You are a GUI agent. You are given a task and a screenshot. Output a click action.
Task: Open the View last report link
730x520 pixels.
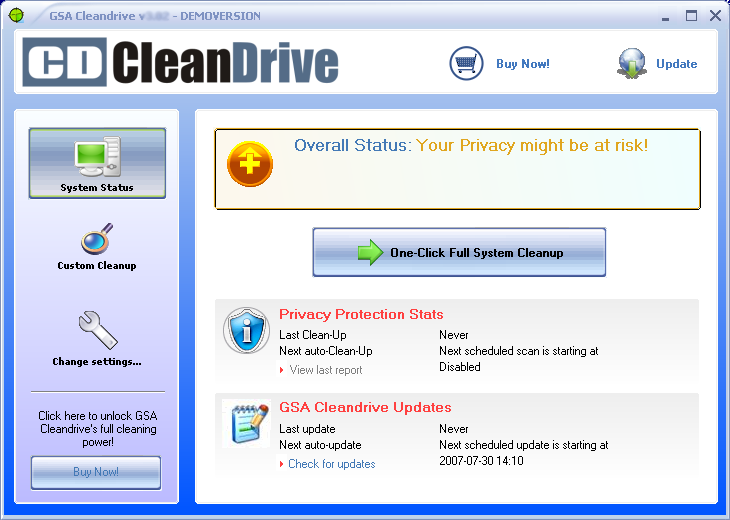(325, 370)
